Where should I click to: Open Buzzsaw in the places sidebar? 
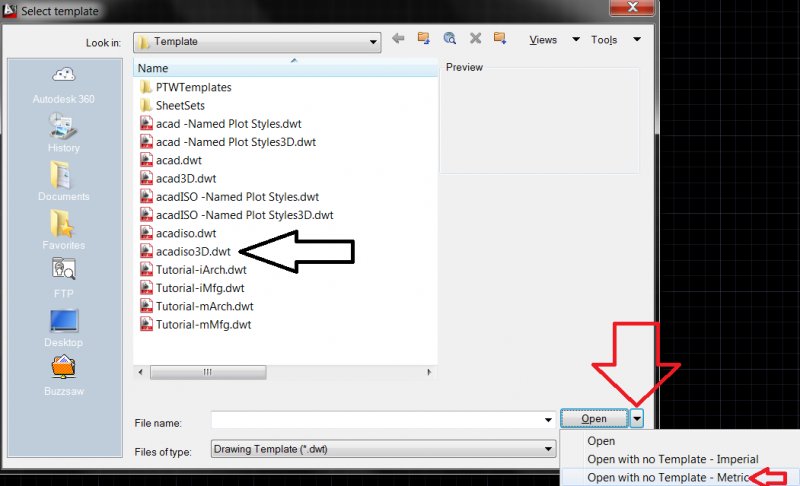pyautogui.click(x=64, y=376)
